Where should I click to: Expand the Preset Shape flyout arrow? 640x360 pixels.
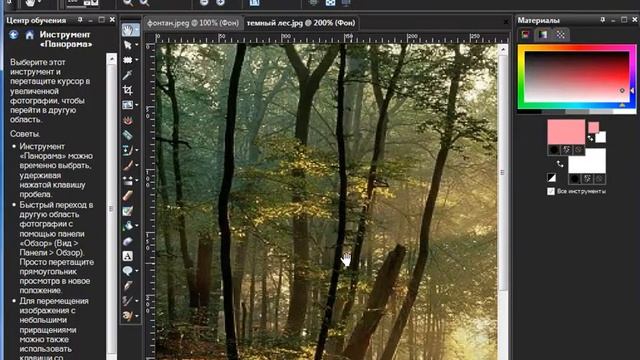pos(137,271)
